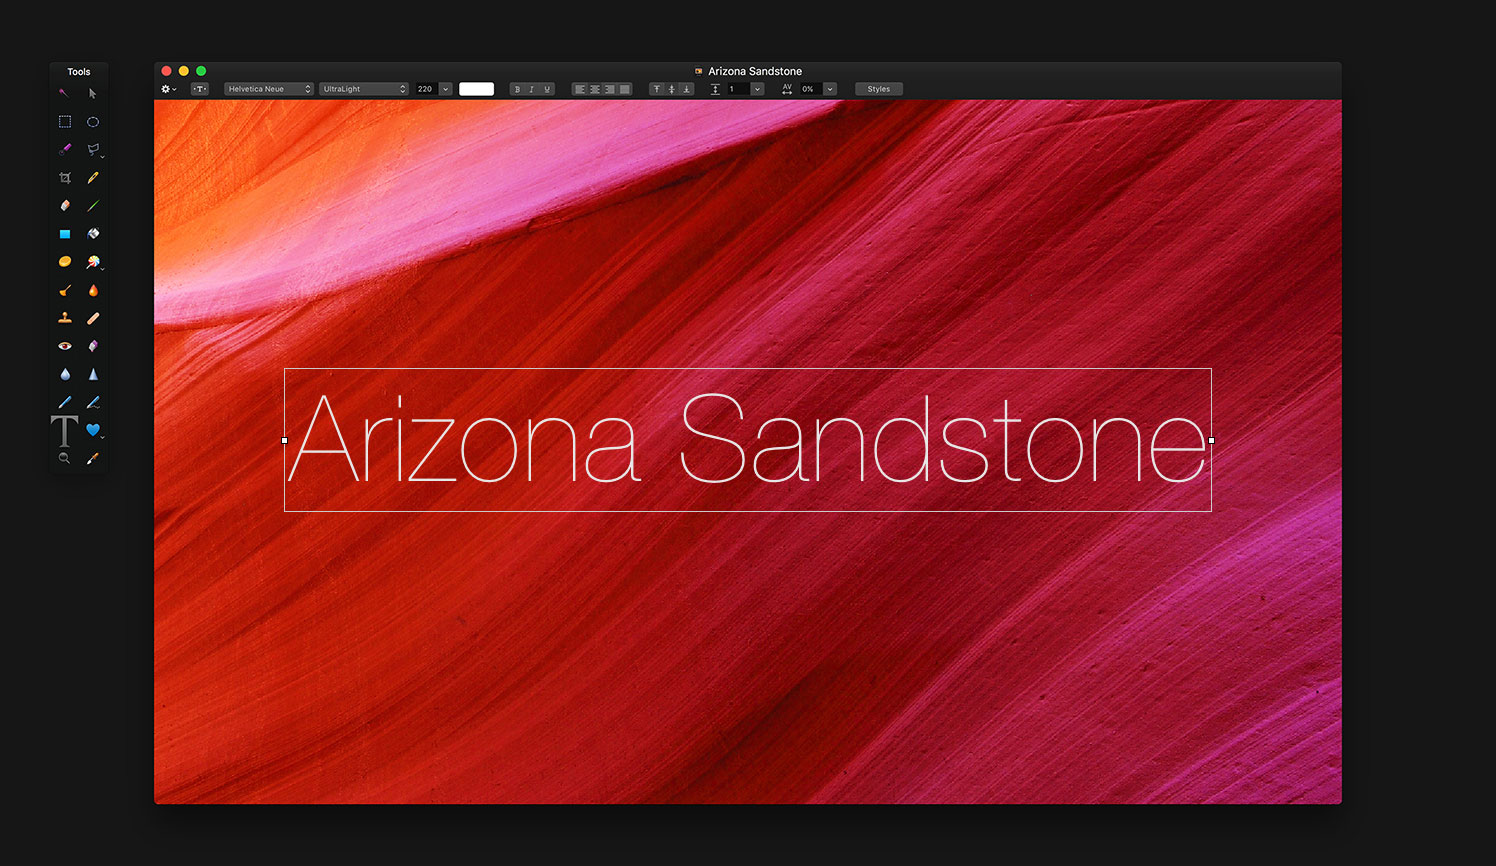Toggle bold text formatting
This screenshot has width=1496, height=866.
pyautogui.click(x=517, y=89)
